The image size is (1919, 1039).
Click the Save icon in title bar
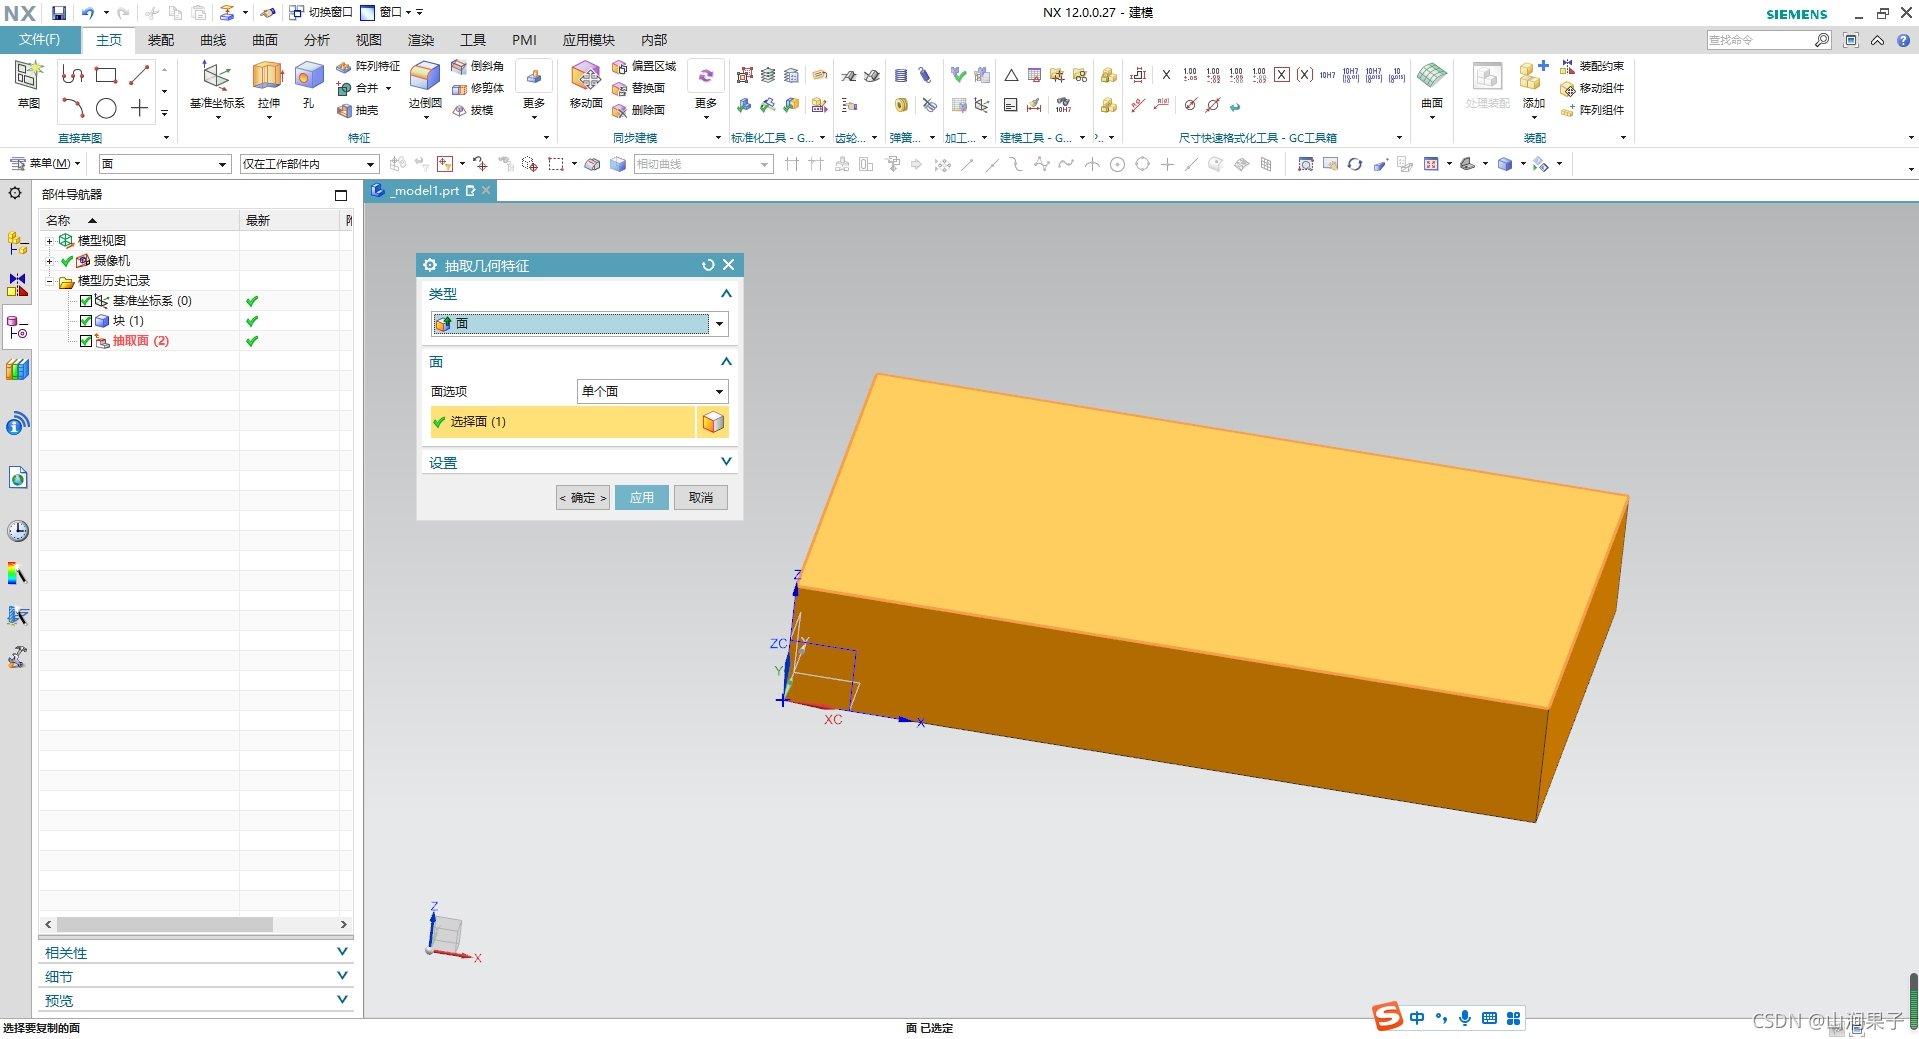[x=60, y=13]
